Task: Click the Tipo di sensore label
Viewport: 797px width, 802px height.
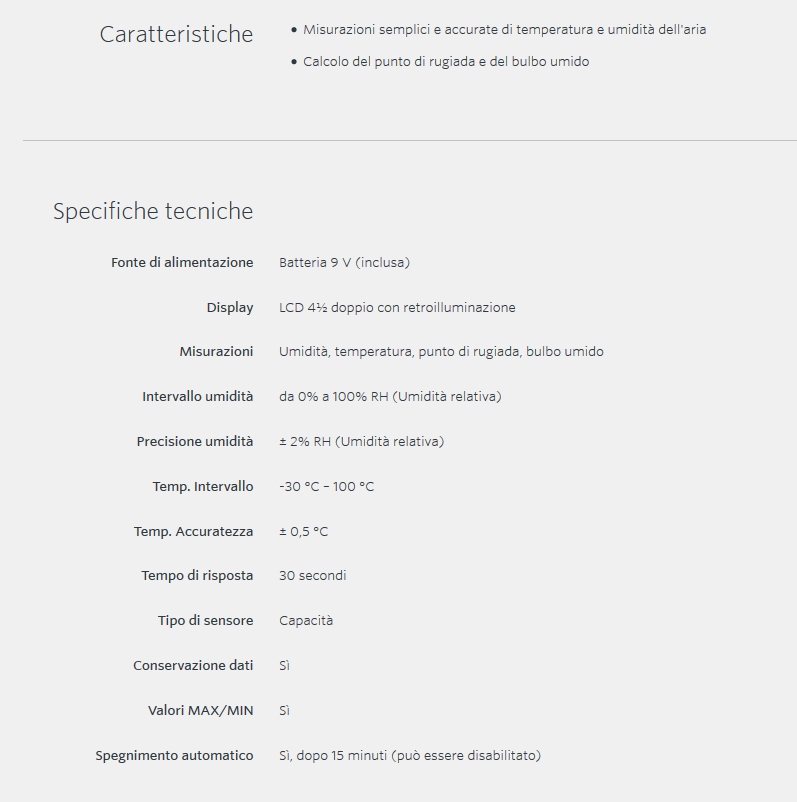Action: (205, 621)
